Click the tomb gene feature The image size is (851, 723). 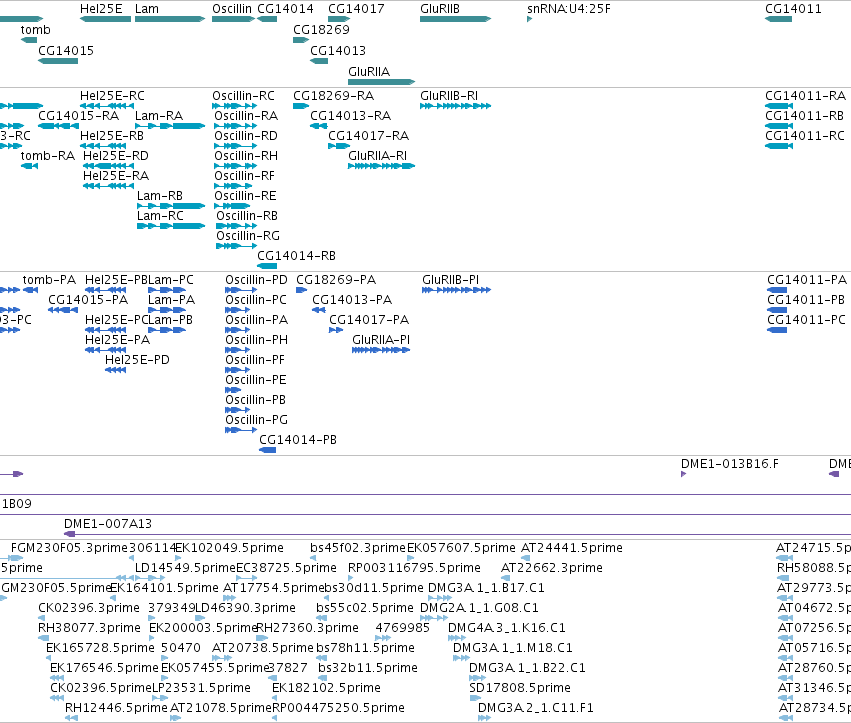click(x=29, y=40)
